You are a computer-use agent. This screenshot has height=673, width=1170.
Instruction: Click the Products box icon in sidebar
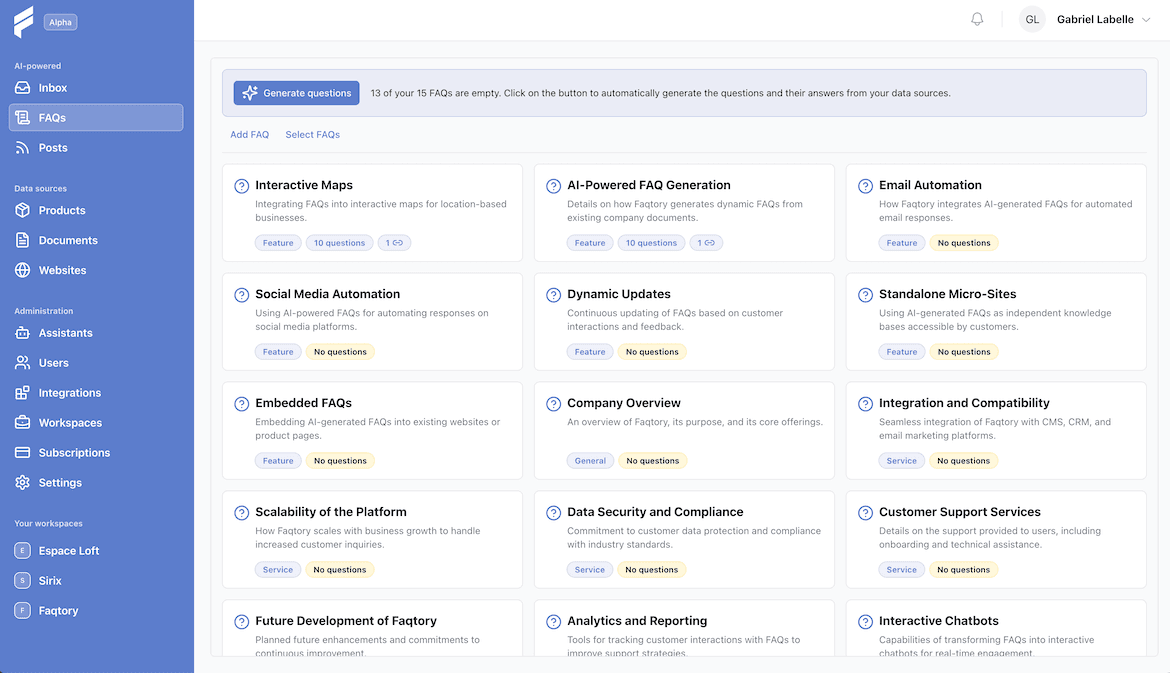tap(22, 210)
